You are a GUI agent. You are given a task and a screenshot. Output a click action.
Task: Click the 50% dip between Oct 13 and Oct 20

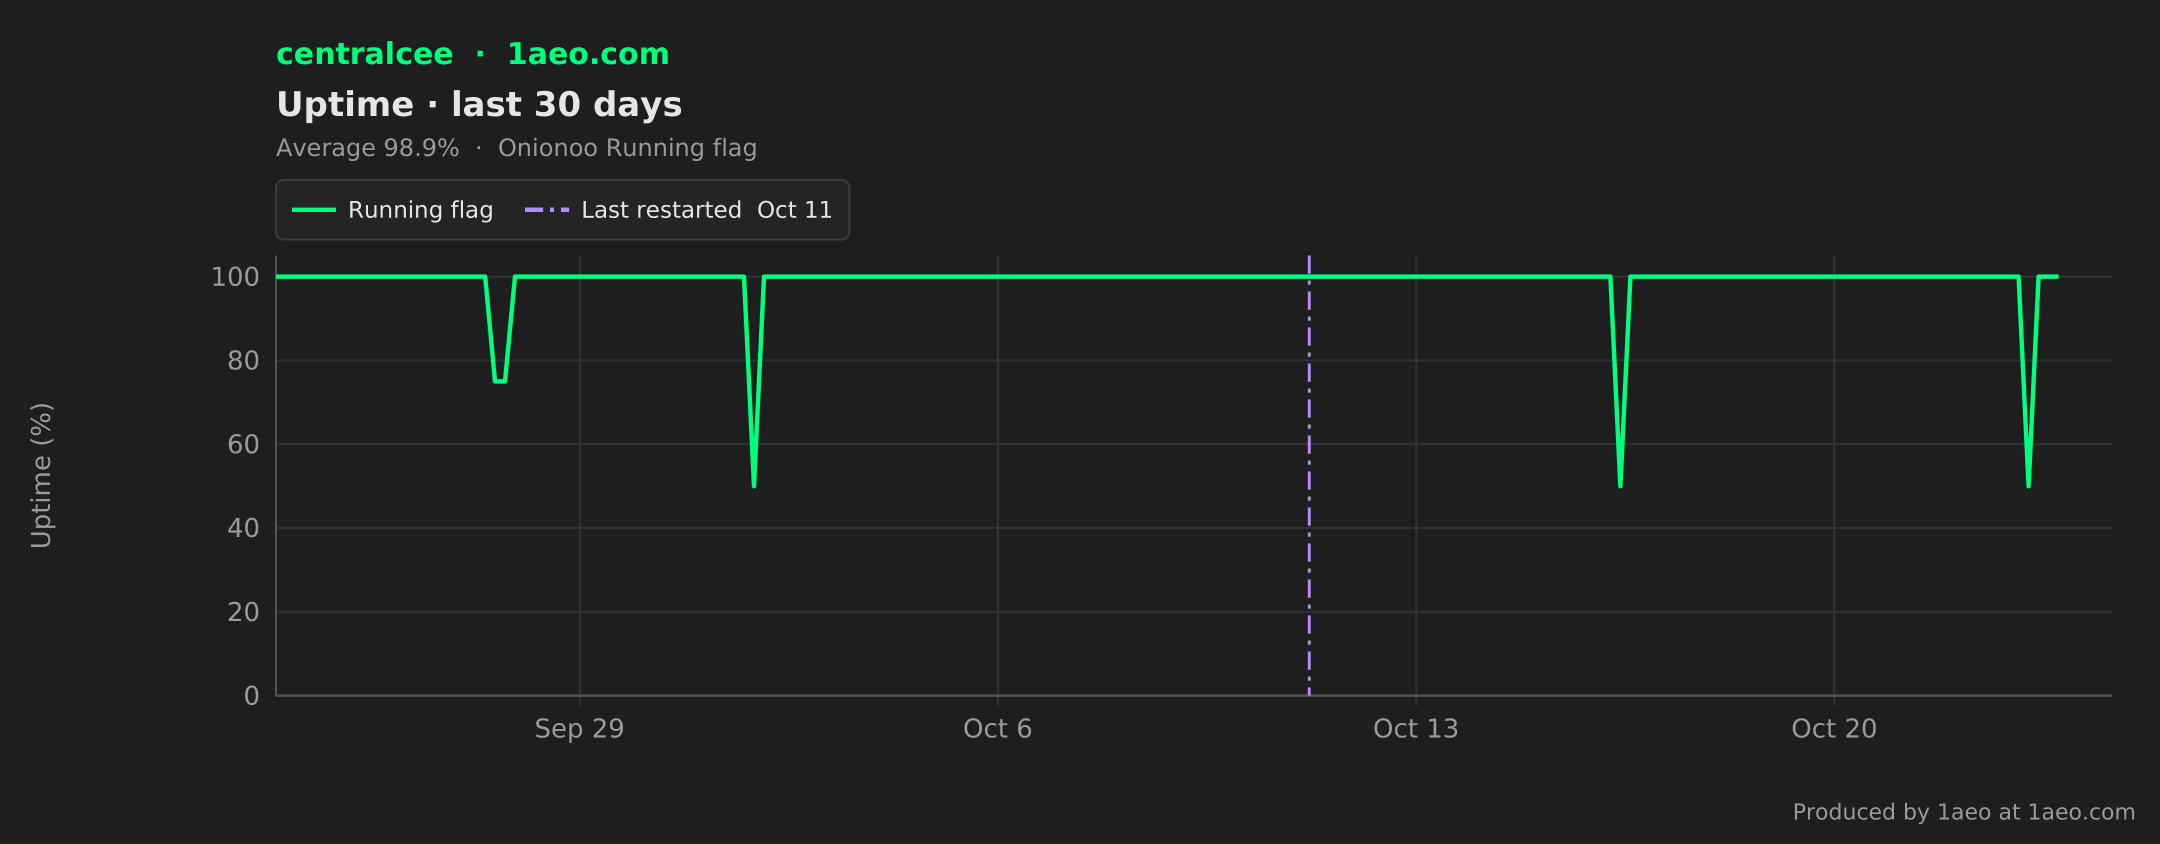tap(1620, 485)
